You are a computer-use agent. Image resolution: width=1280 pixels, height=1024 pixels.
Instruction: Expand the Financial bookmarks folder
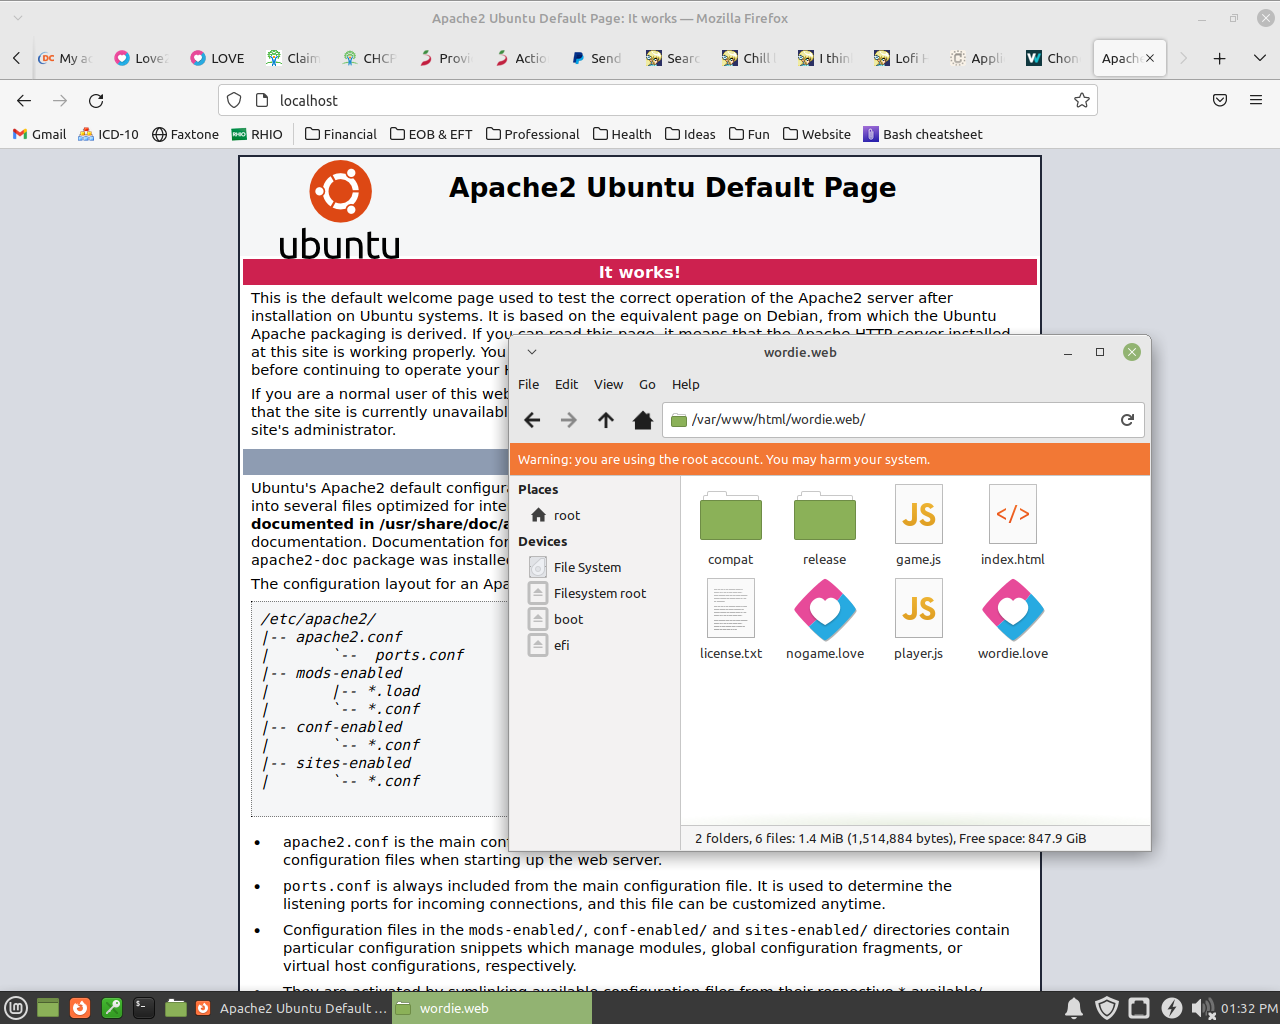point(341,134)
